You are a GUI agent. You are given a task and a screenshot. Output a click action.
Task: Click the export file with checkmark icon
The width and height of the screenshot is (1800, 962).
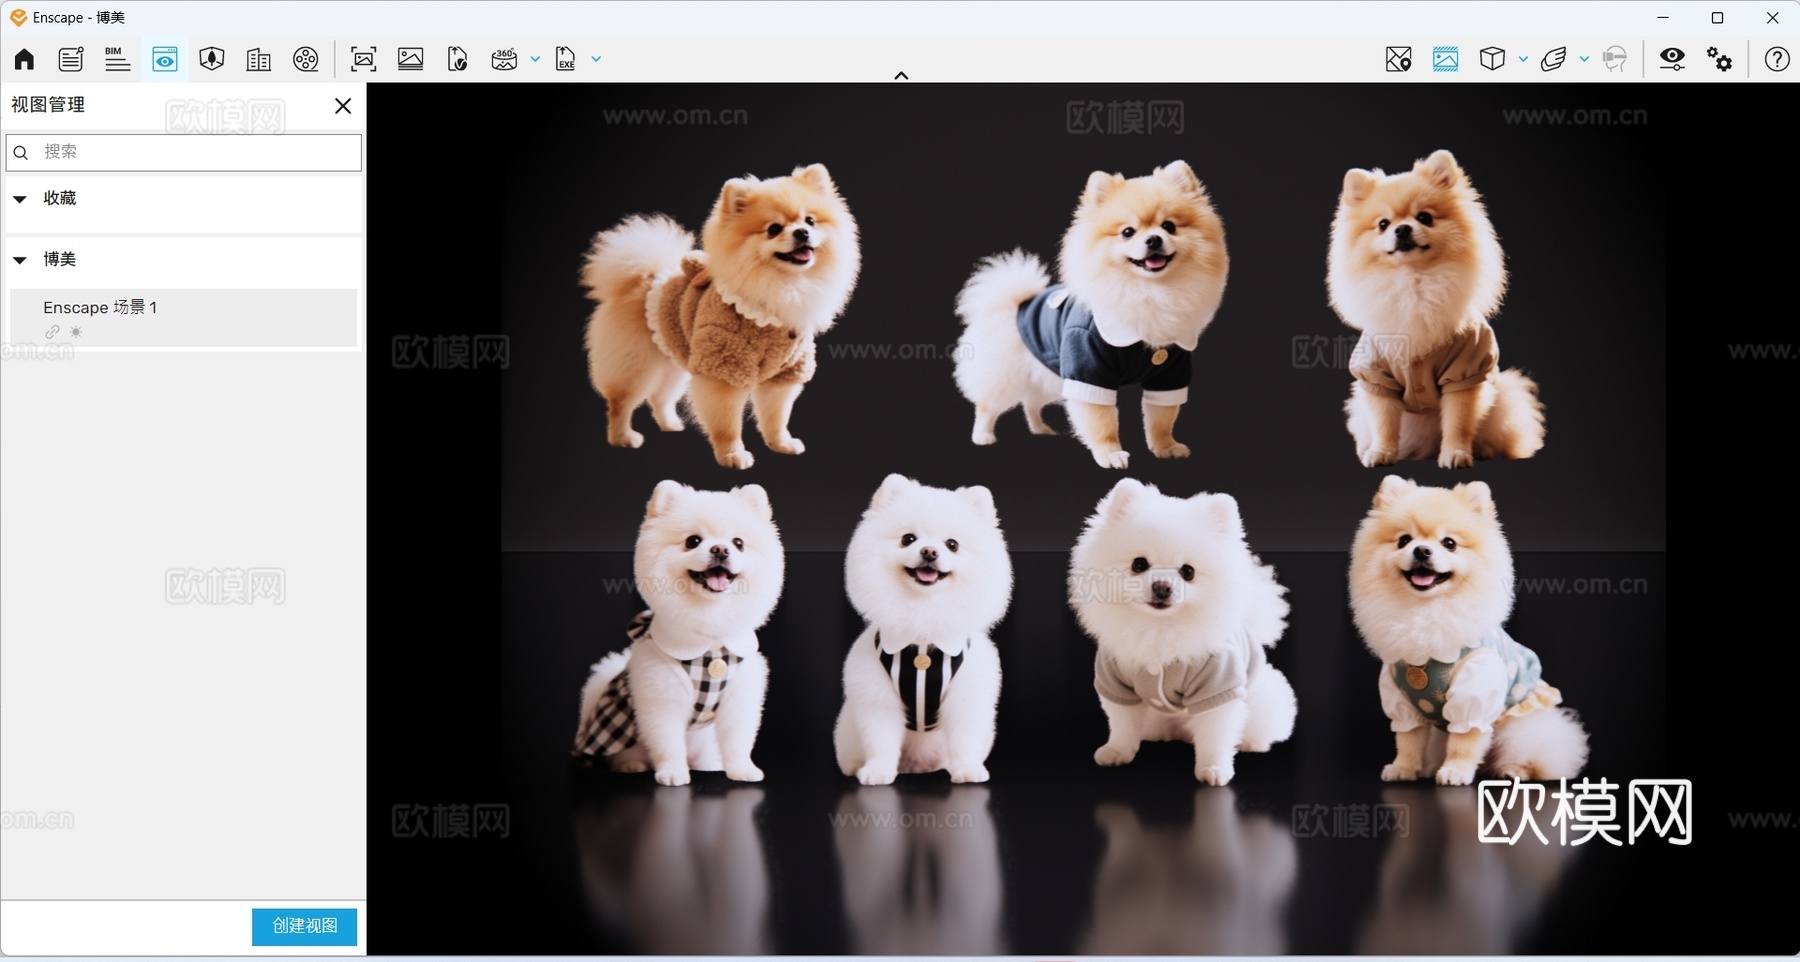(x=458, y=59)
